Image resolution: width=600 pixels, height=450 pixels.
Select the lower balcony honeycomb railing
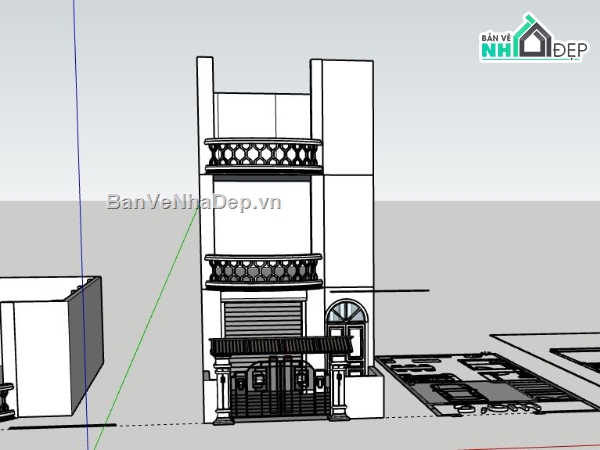[264, 270]
